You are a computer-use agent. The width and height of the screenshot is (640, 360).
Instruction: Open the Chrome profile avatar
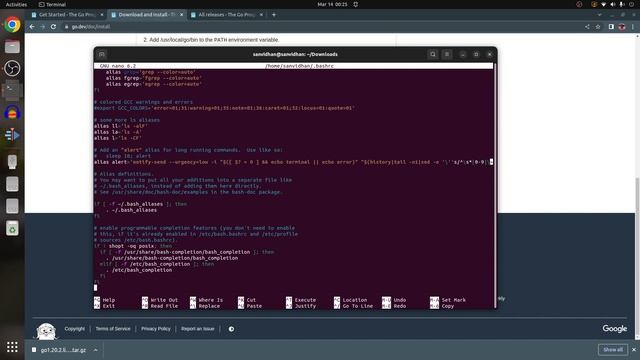(x=622, y=27)
